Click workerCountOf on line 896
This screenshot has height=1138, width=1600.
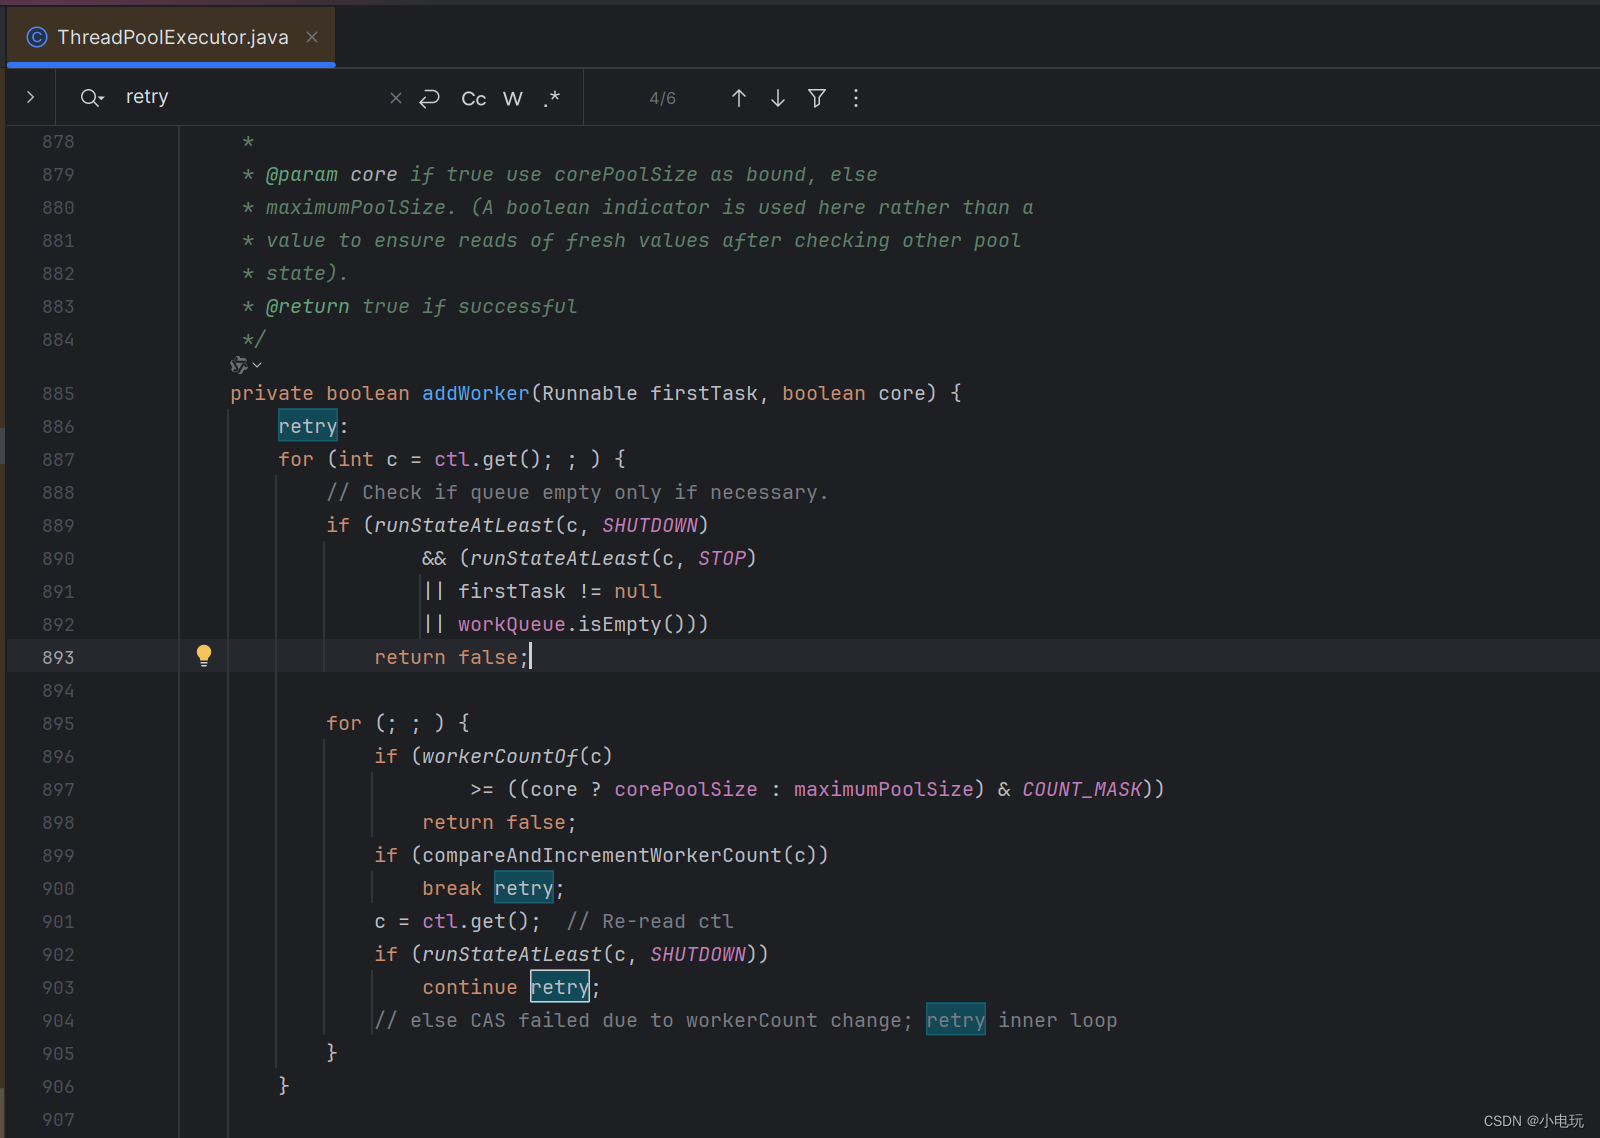coord(500,756)
